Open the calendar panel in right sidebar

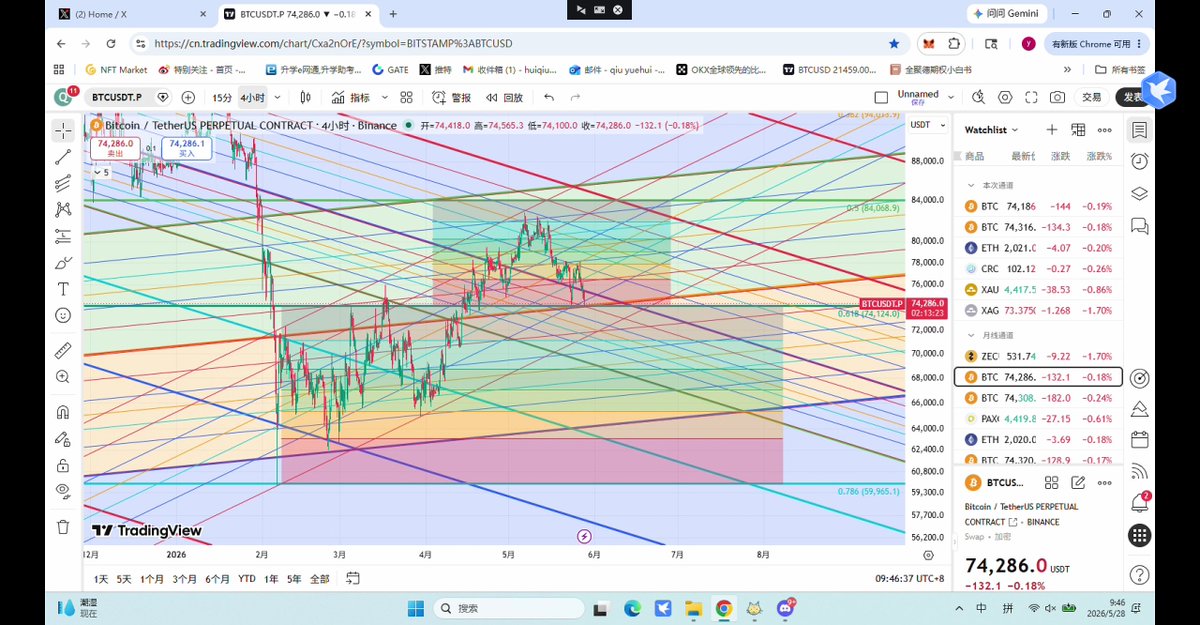[x=1138, y=440]
